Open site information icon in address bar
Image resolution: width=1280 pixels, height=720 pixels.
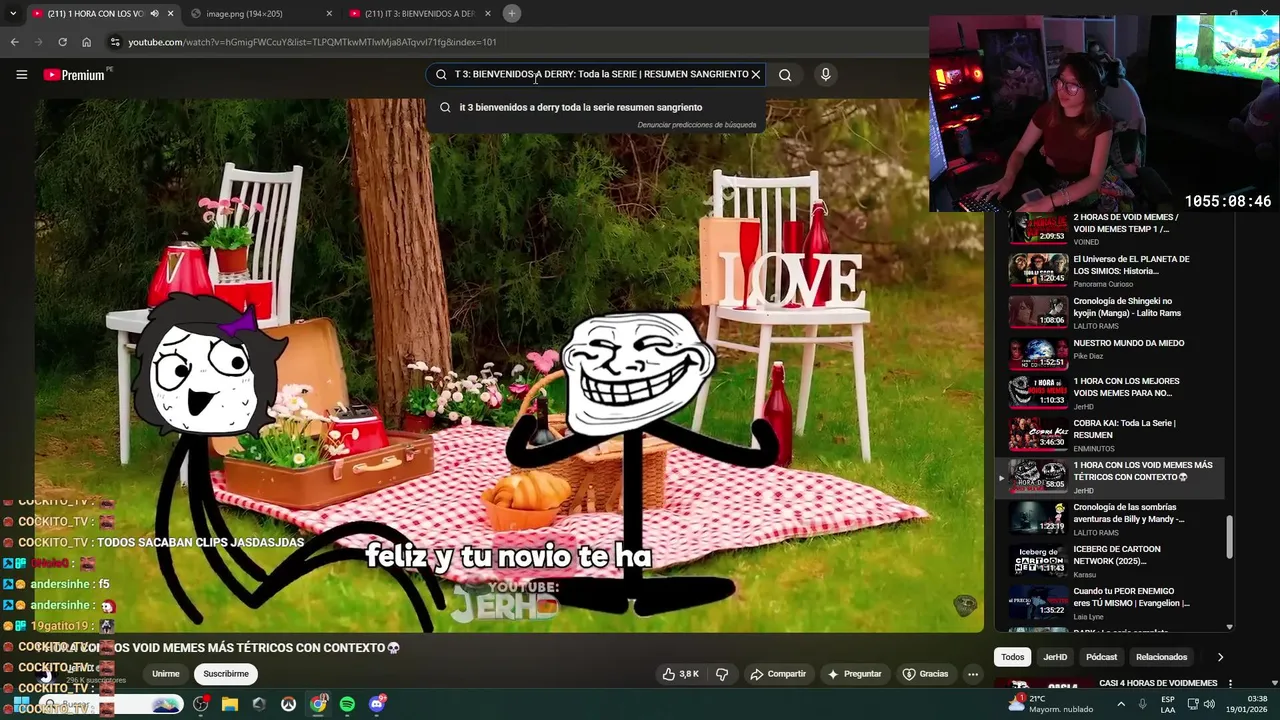[115, 42]
